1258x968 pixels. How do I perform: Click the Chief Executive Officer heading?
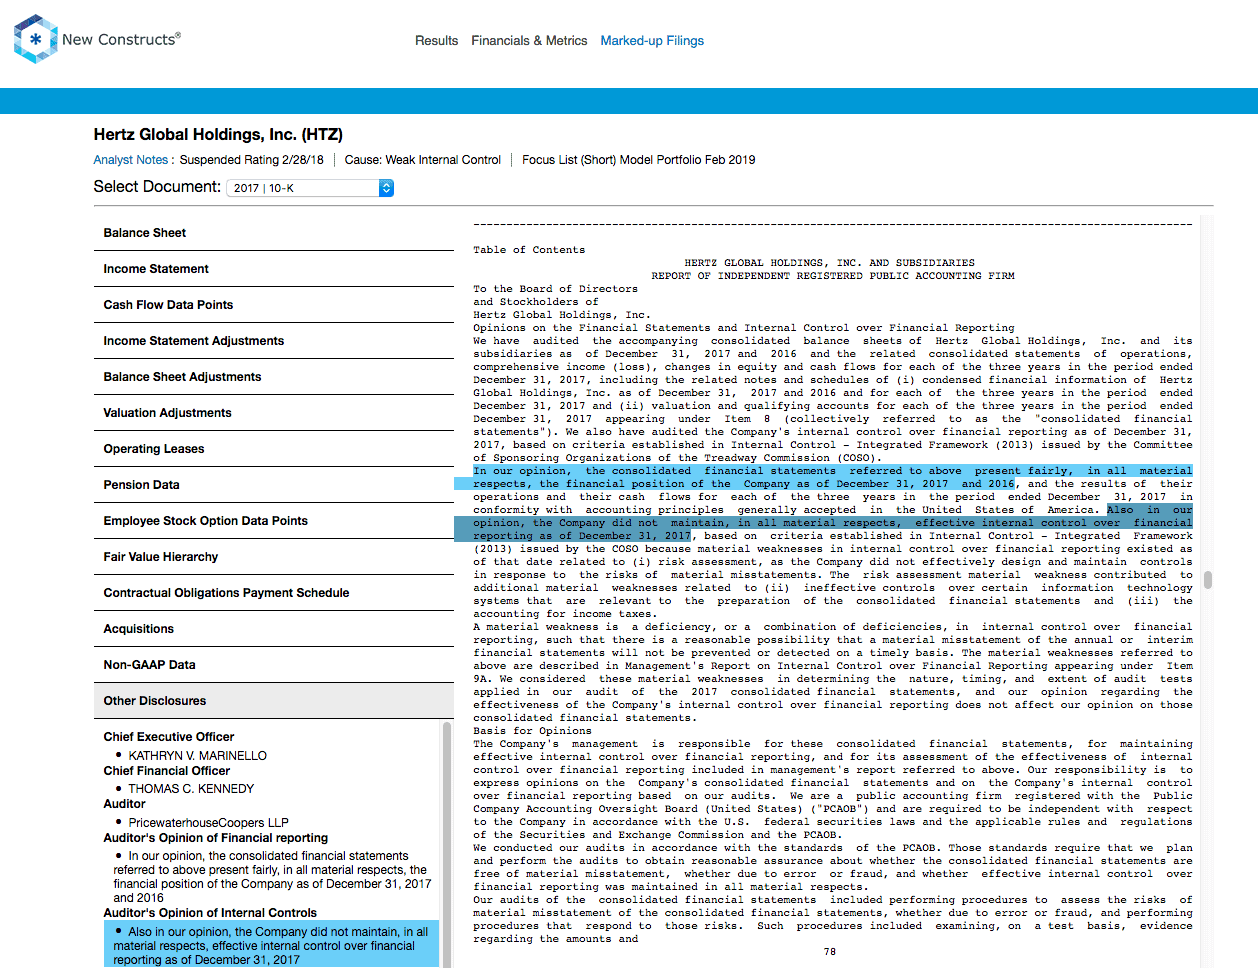tap(169, 737)
